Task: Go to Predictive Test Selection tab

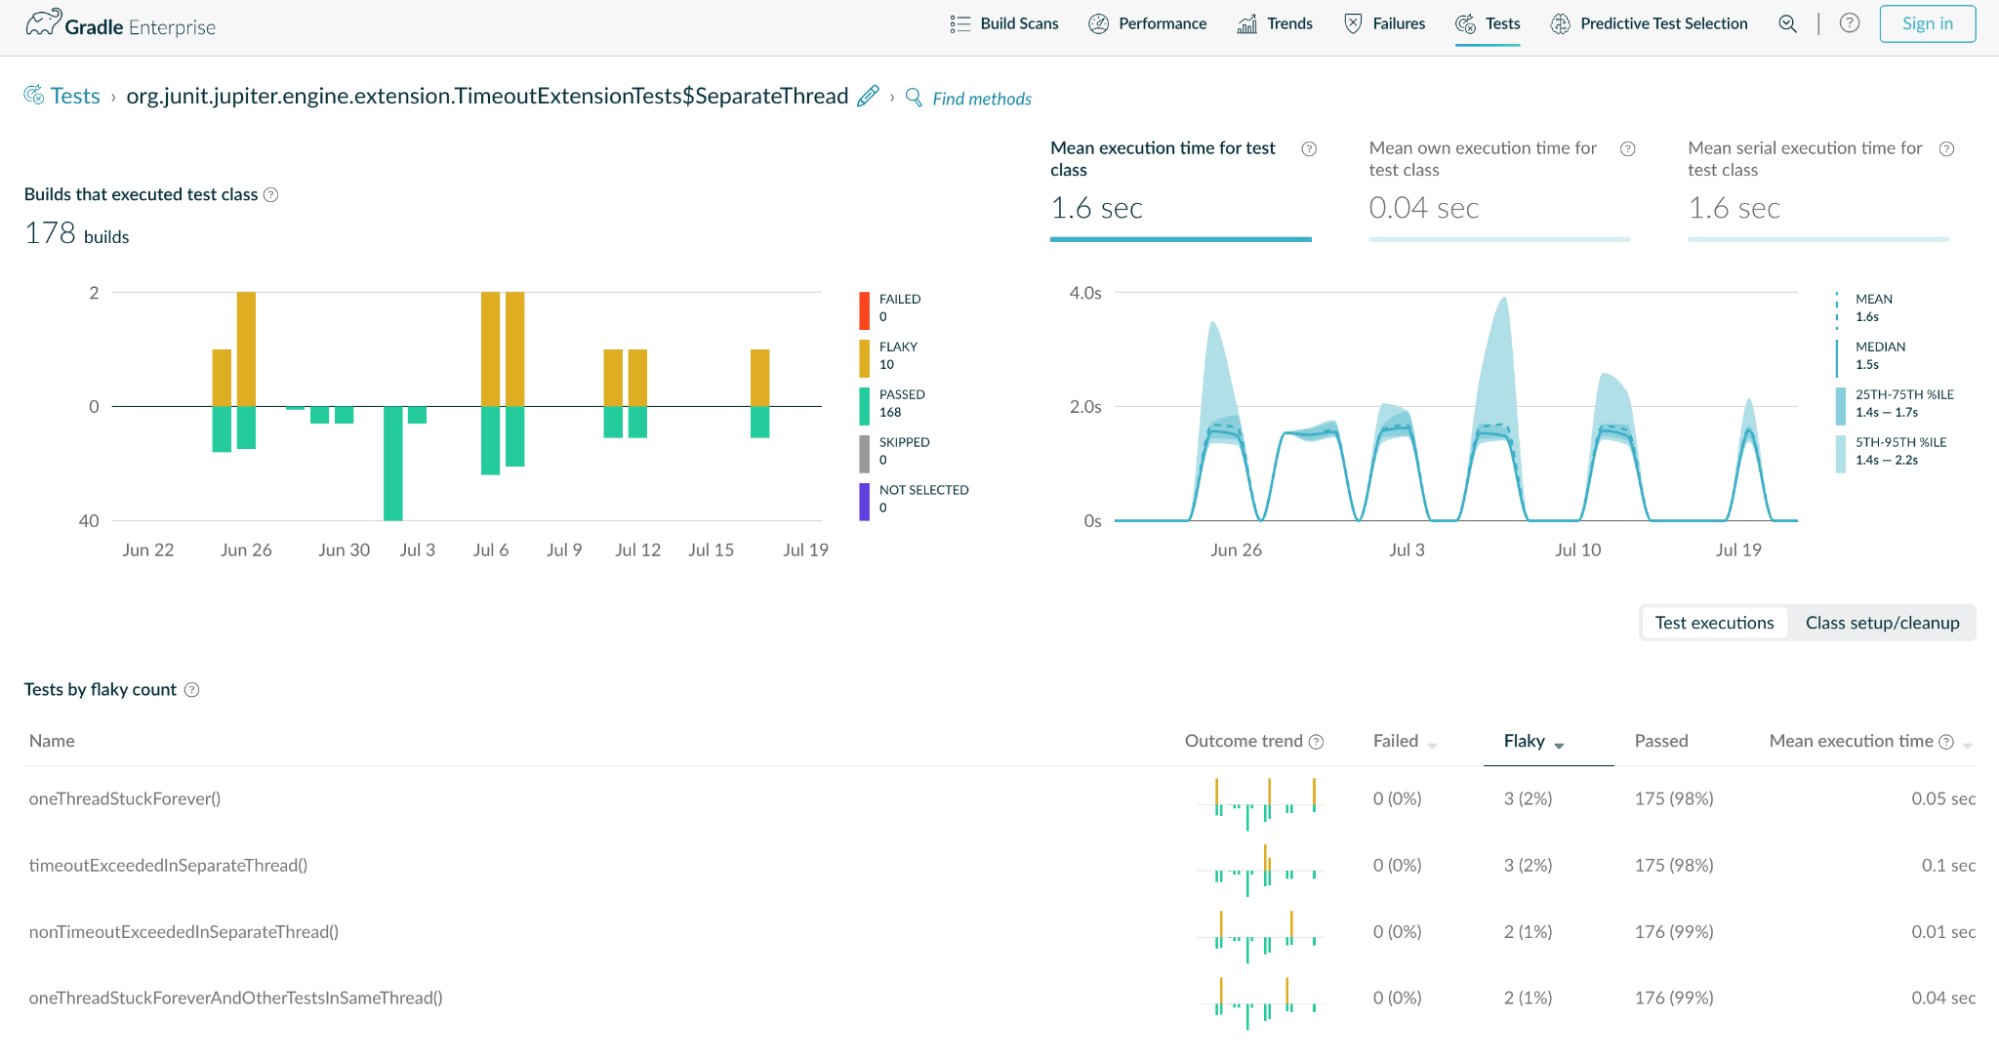Action: click(x=1649, y=24)
